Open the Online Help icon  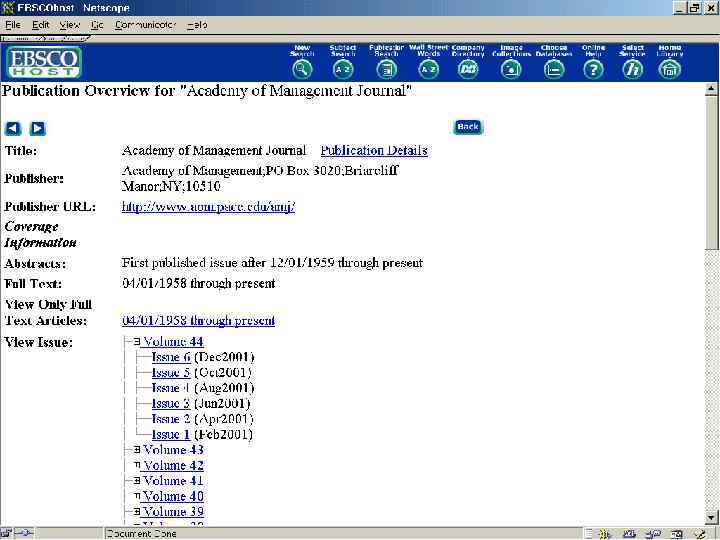pyautogui.click(x=593, y=69)
